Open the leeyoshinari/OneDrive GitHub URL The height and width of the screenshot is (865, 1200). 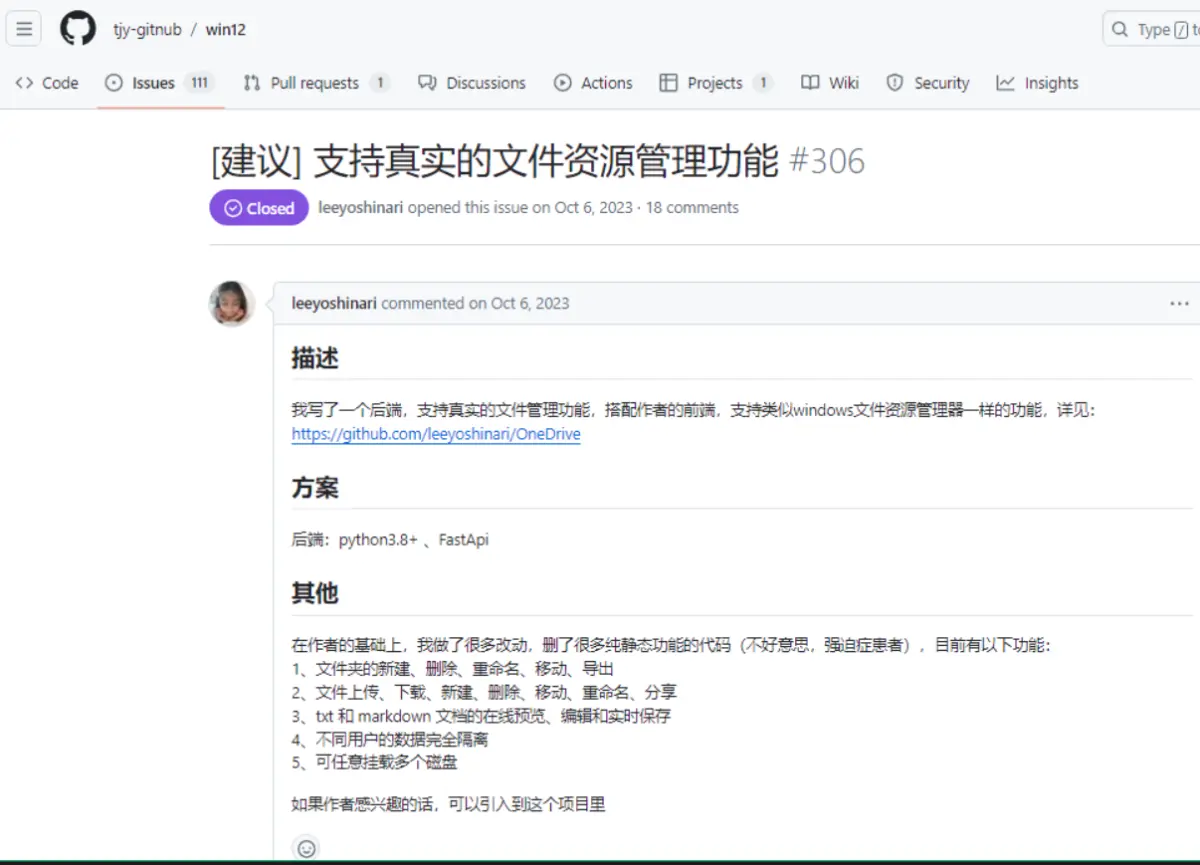coord(436,434)
